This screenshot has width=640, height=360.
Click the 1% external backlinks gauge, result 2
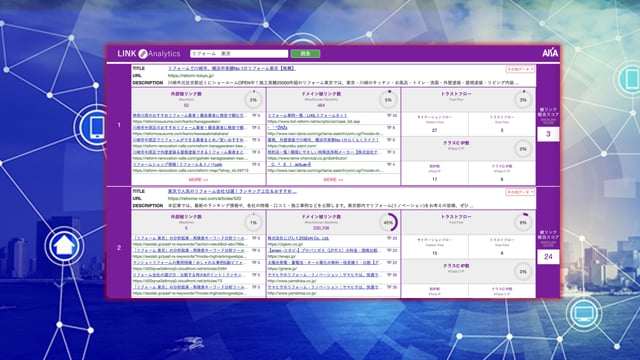tap(253, 222)
